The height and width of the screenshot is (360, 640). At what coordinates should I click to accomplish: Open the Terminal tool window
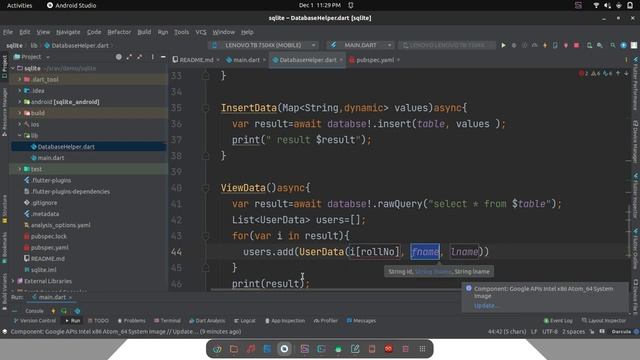pyautogui.click(x=167, y=321)
